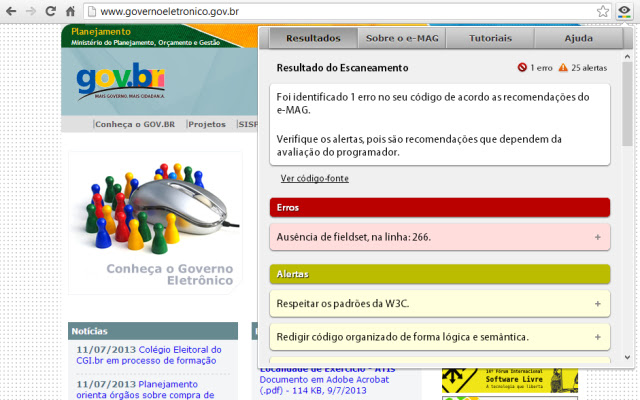Select the Ajuda tab

point(578,38)
